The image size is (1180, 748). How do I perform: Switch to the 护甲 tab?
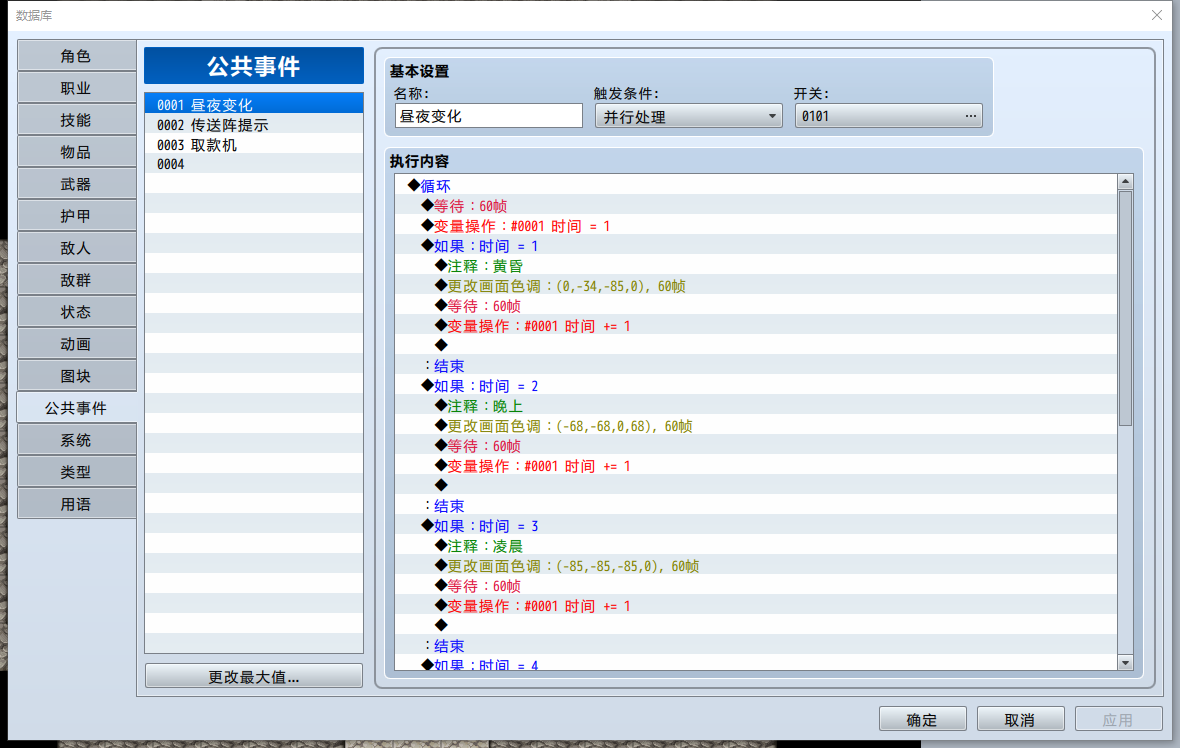coord(76,216)
